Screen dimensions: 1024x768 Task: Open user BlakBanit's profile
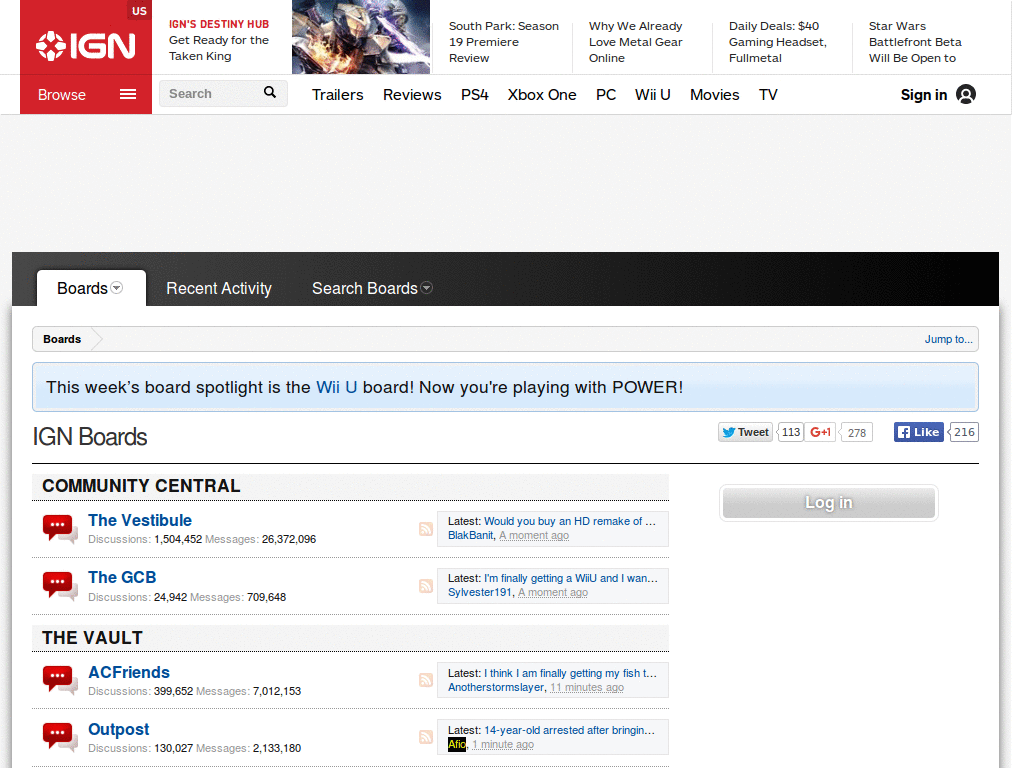(x=470, y=536)
